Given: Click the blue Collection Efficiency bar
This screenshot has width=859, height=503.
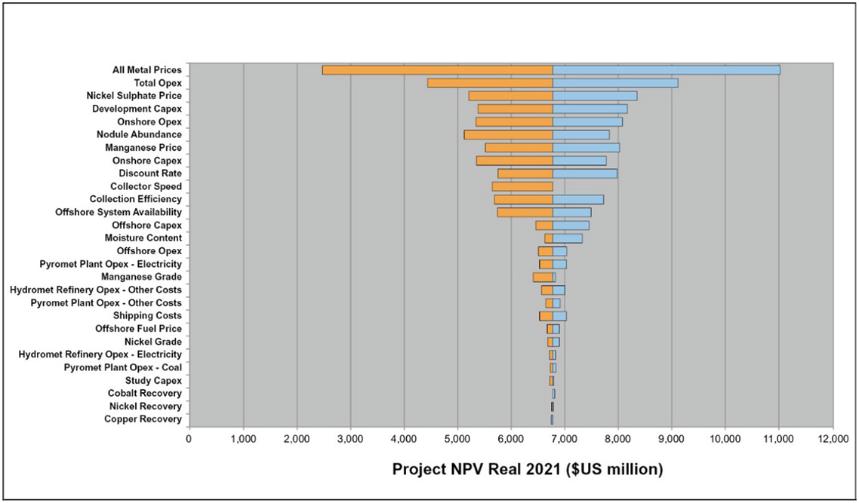Looking at the screenshot, I should [x=578, y=199].
